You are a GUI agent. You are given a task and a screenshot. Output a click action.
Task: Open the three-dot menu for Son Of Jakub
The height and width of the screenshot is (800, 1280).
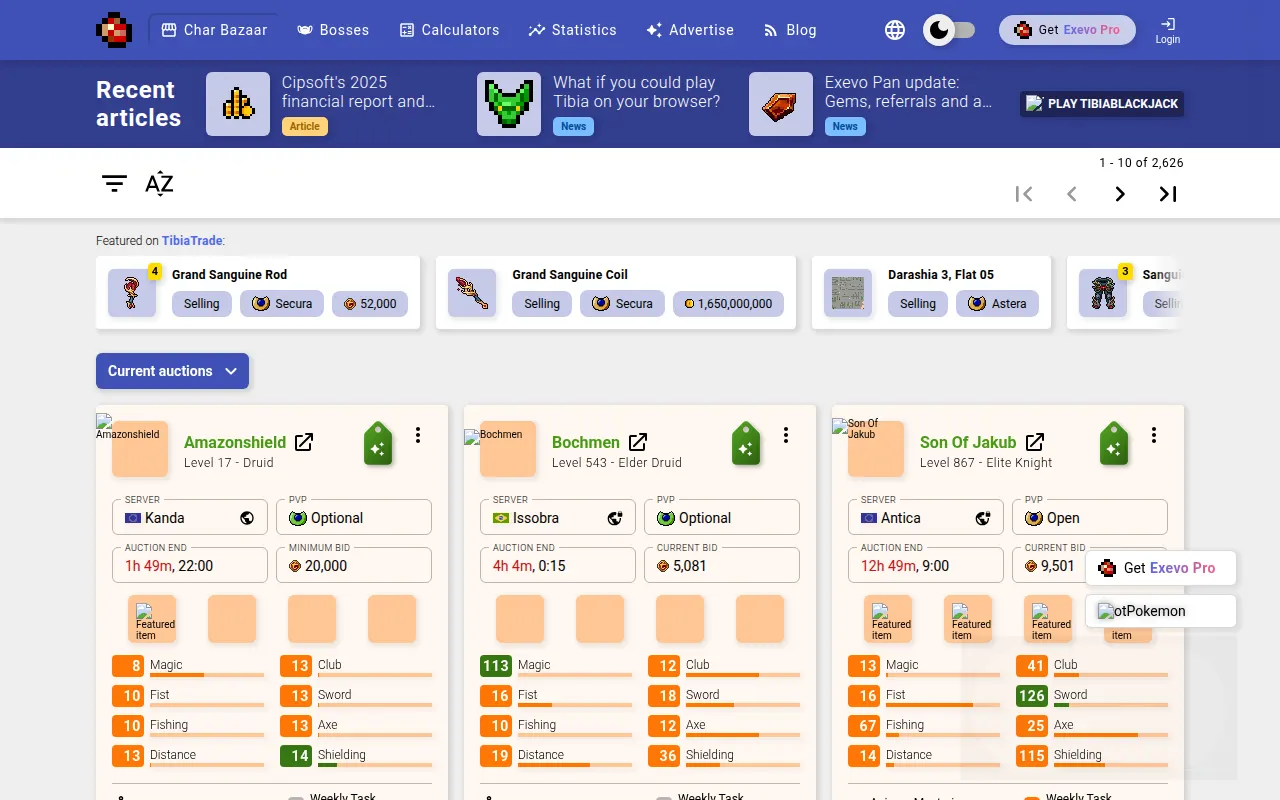click(1154, 435)
